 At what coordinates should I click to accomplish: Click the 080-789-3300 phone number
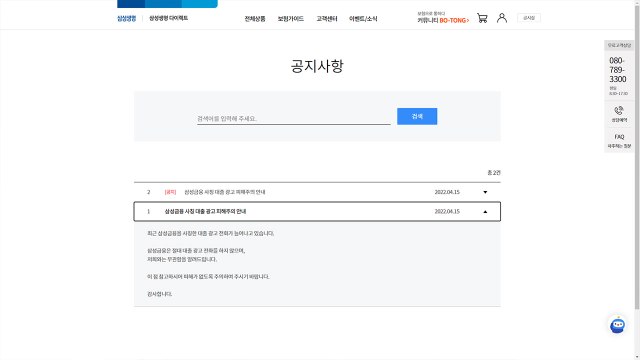(x=618, y=70)
